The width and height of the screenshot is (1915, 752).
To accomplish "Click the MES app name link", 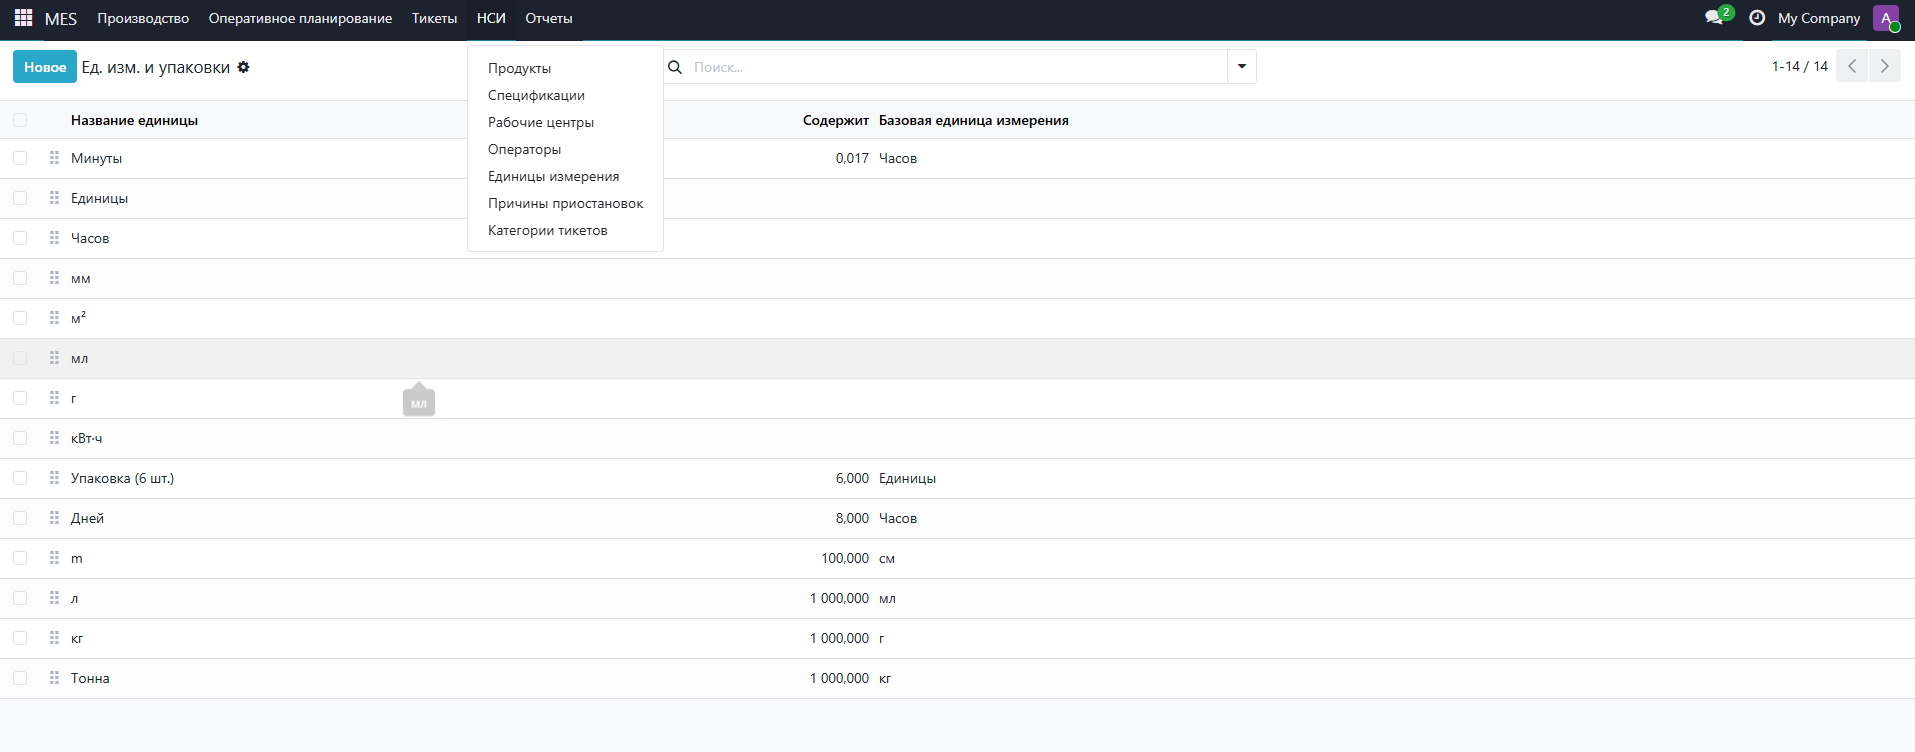I will click(x=61, y=18).
